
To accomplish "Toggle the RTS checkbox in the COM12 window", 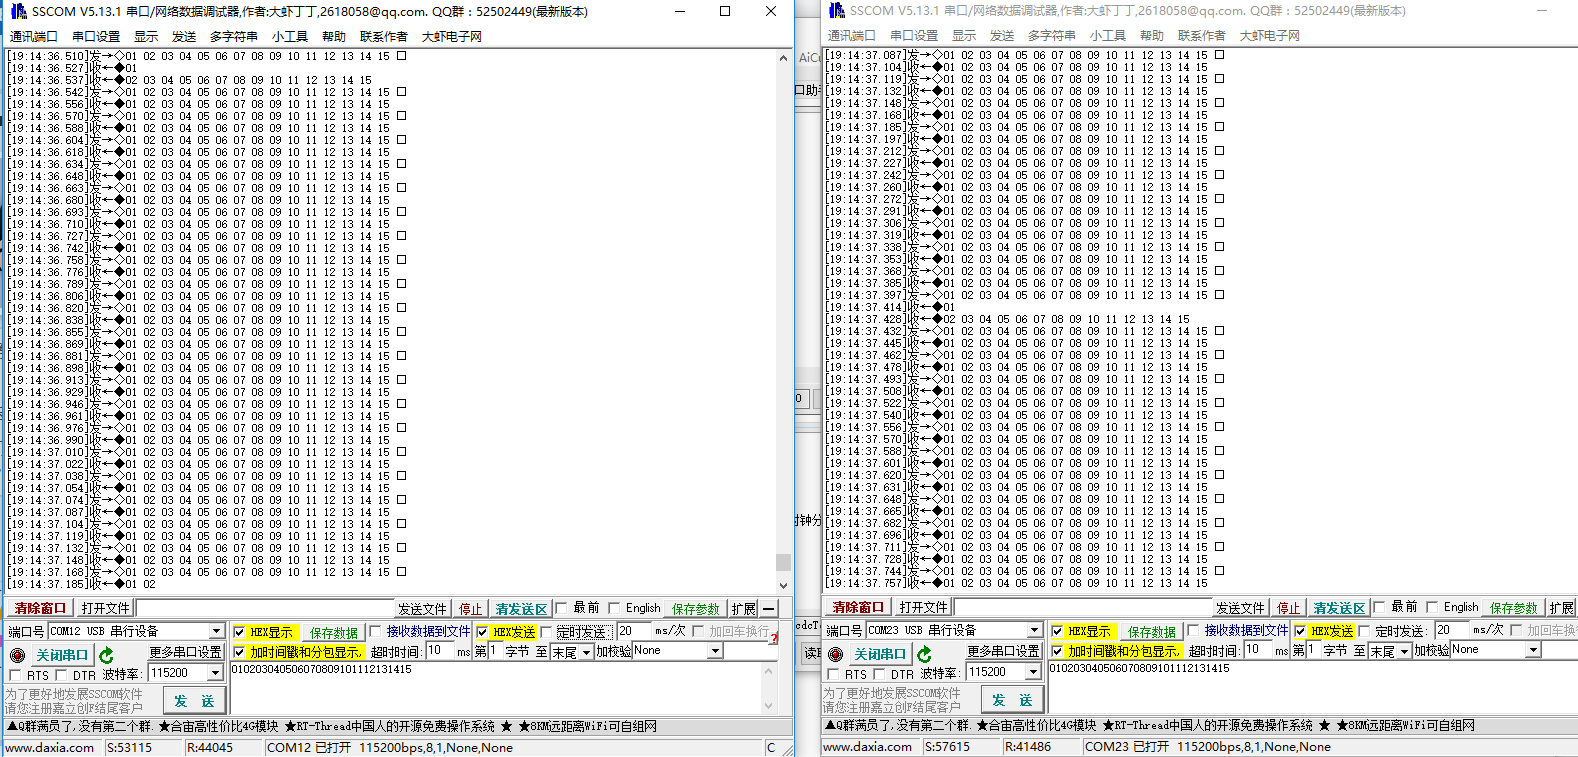I will point(15,675).
